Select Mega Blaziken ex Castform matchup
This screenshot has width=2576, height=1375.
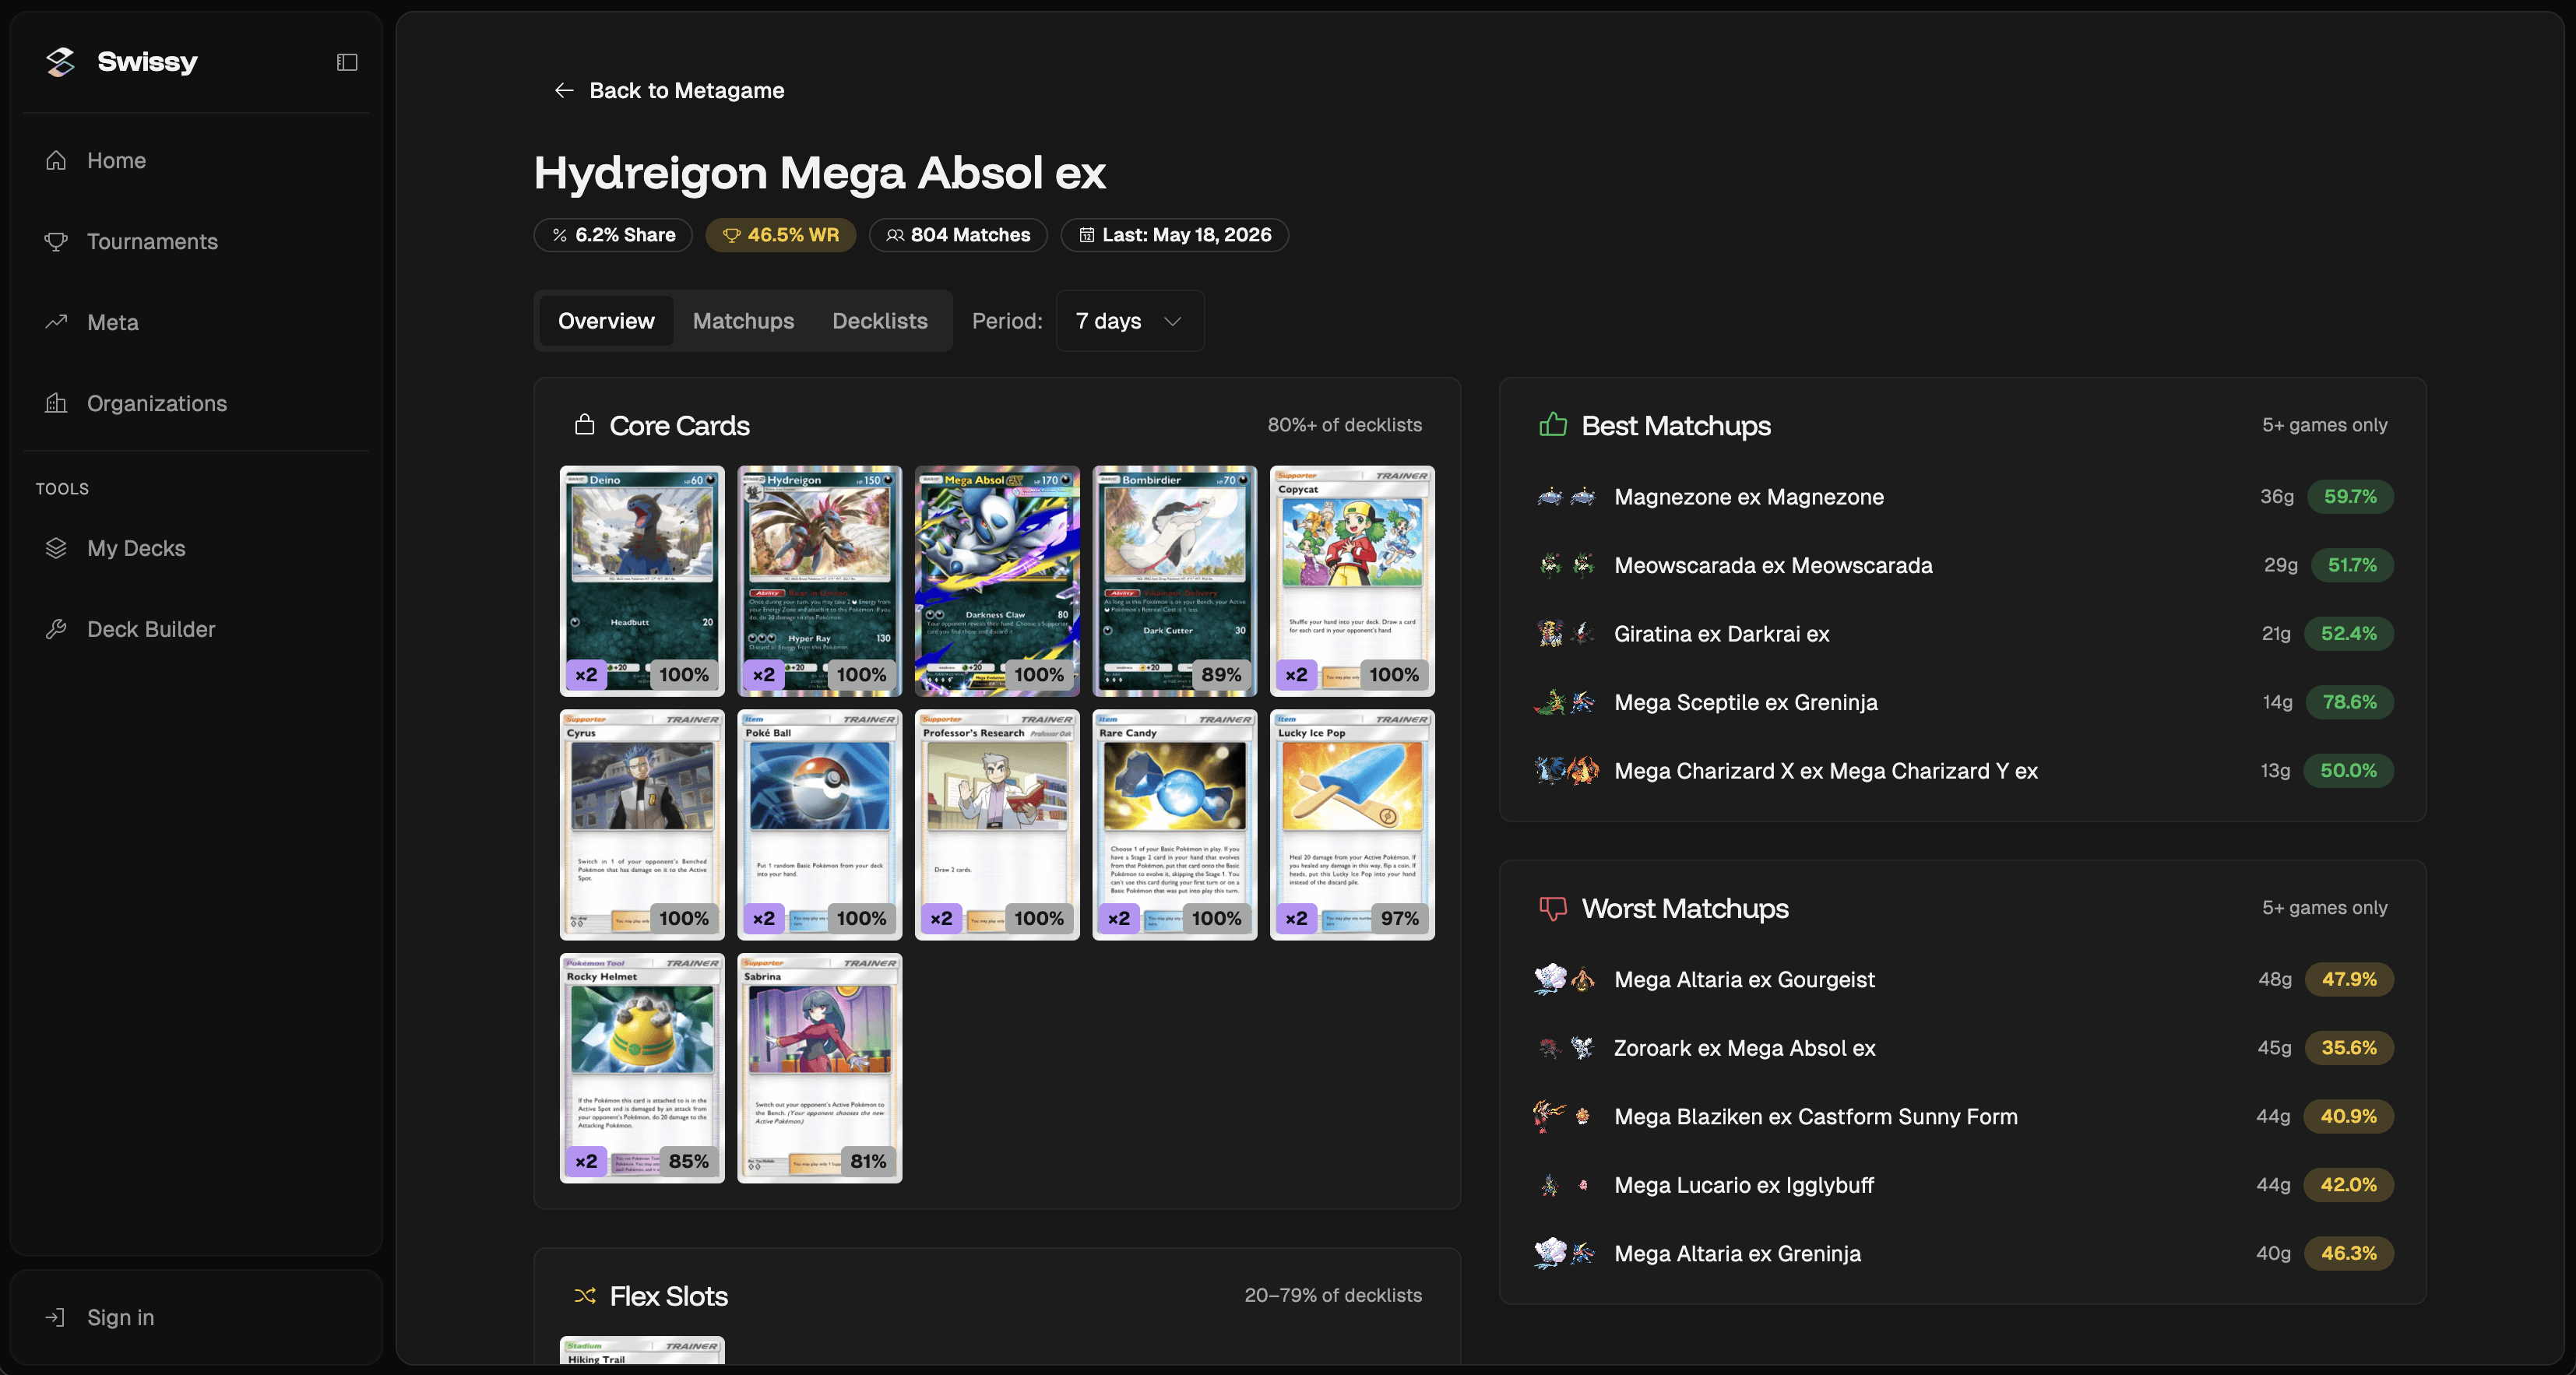coord(1963,1117)
